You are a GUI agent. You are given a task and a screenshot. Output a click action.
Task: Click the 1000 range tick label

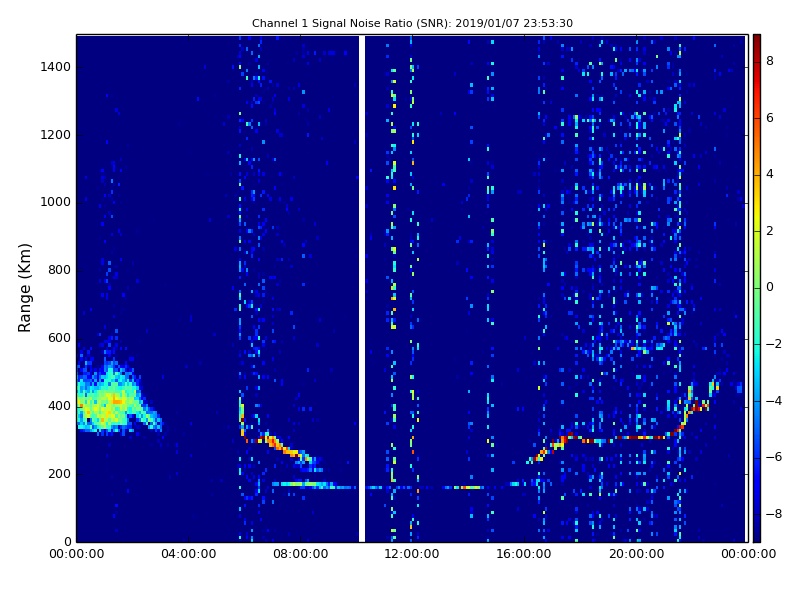[x=56, y=202]
